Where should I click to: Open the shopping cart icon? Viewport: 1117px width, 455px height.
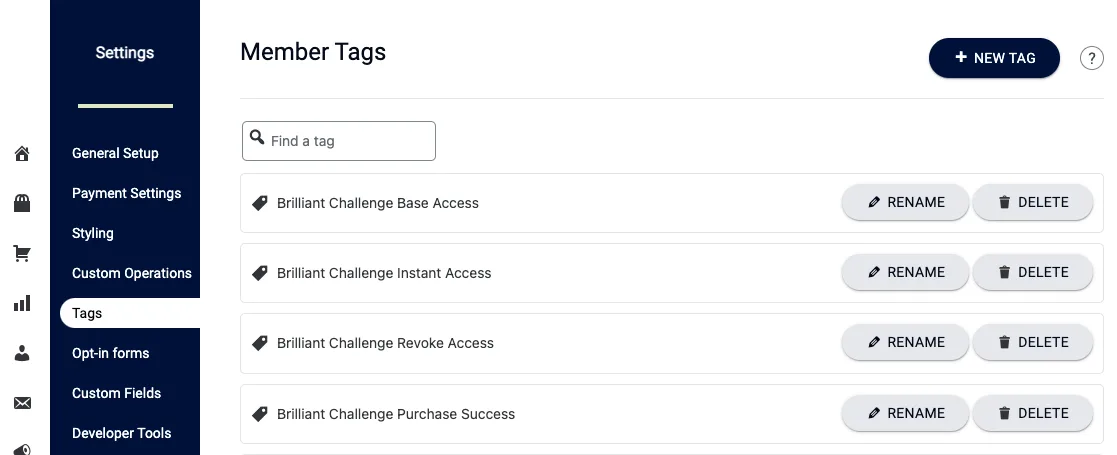(22, 254)
